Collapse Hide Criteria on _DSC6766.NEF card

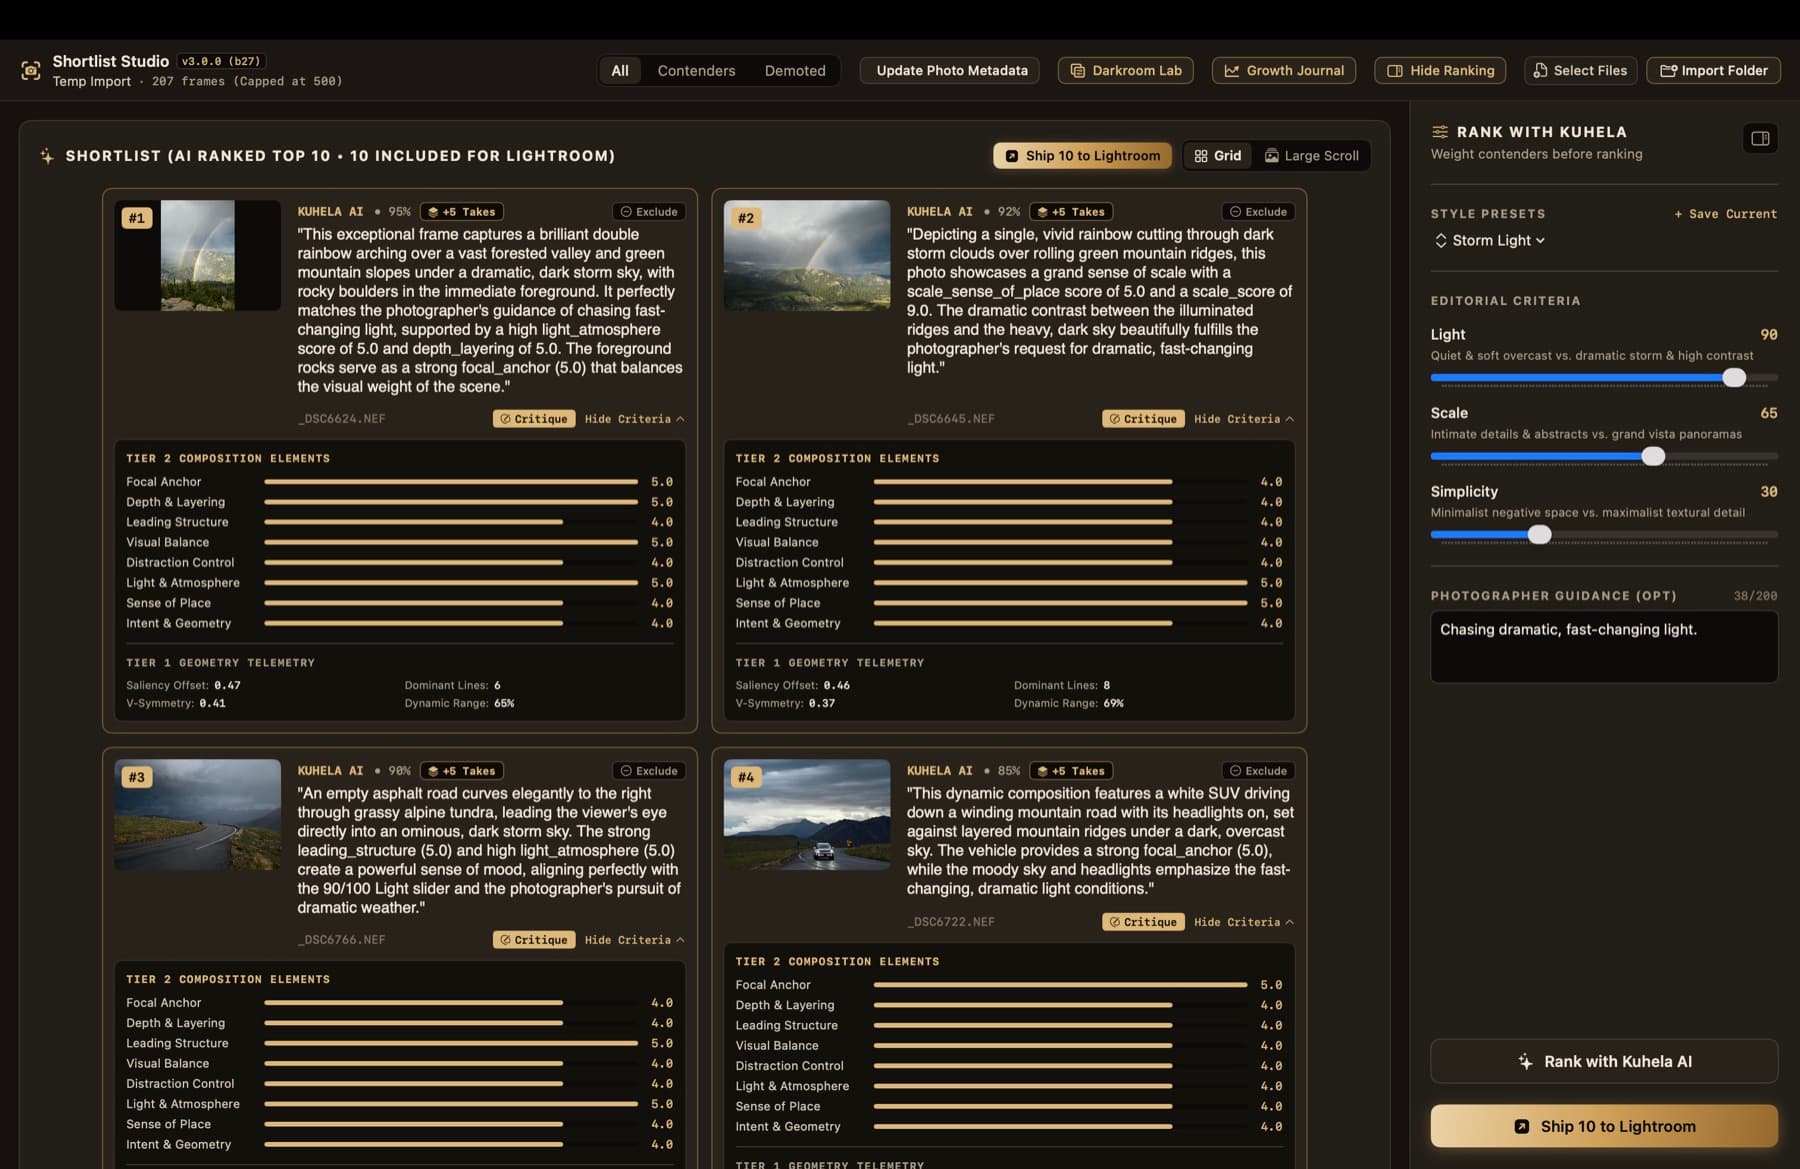pyautogui.click(x=635, y=940)
